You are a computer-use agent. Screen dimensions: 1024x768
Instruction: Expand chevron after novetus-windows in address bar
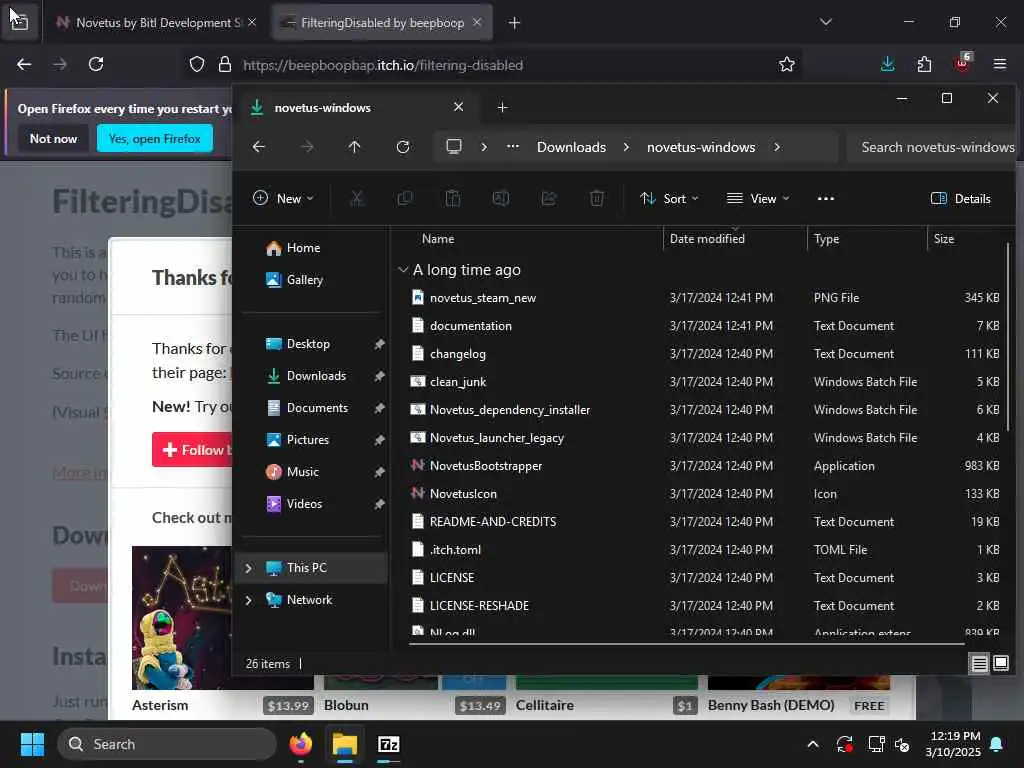(776, 147)
